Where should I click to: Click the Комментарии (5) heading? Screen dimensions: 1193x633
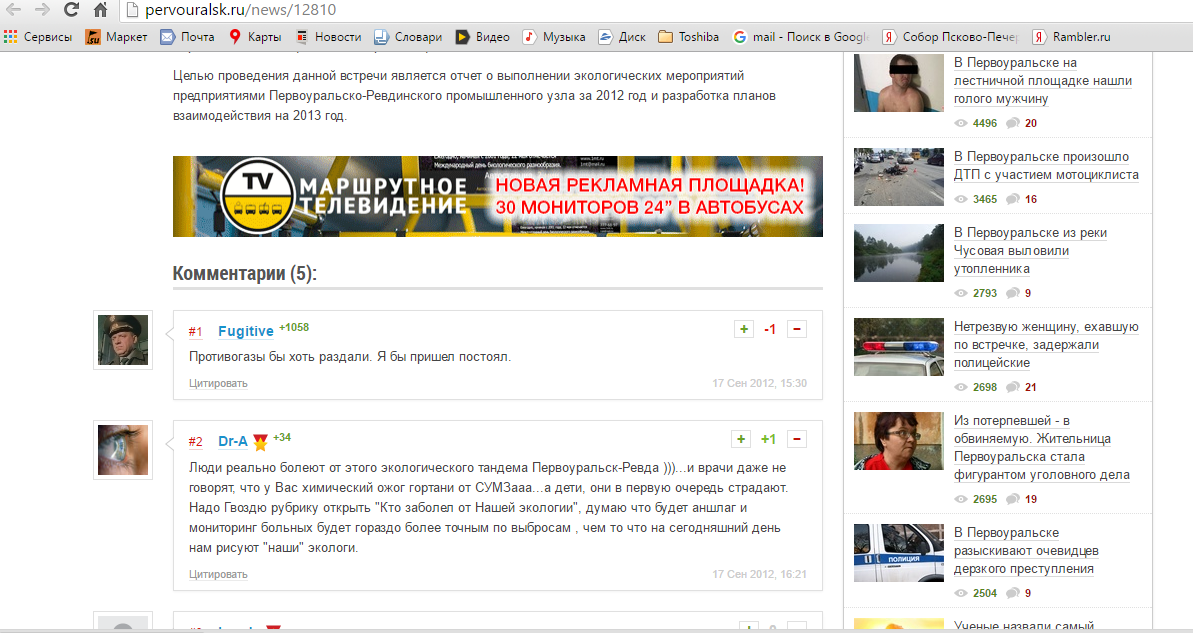[244, 273]
